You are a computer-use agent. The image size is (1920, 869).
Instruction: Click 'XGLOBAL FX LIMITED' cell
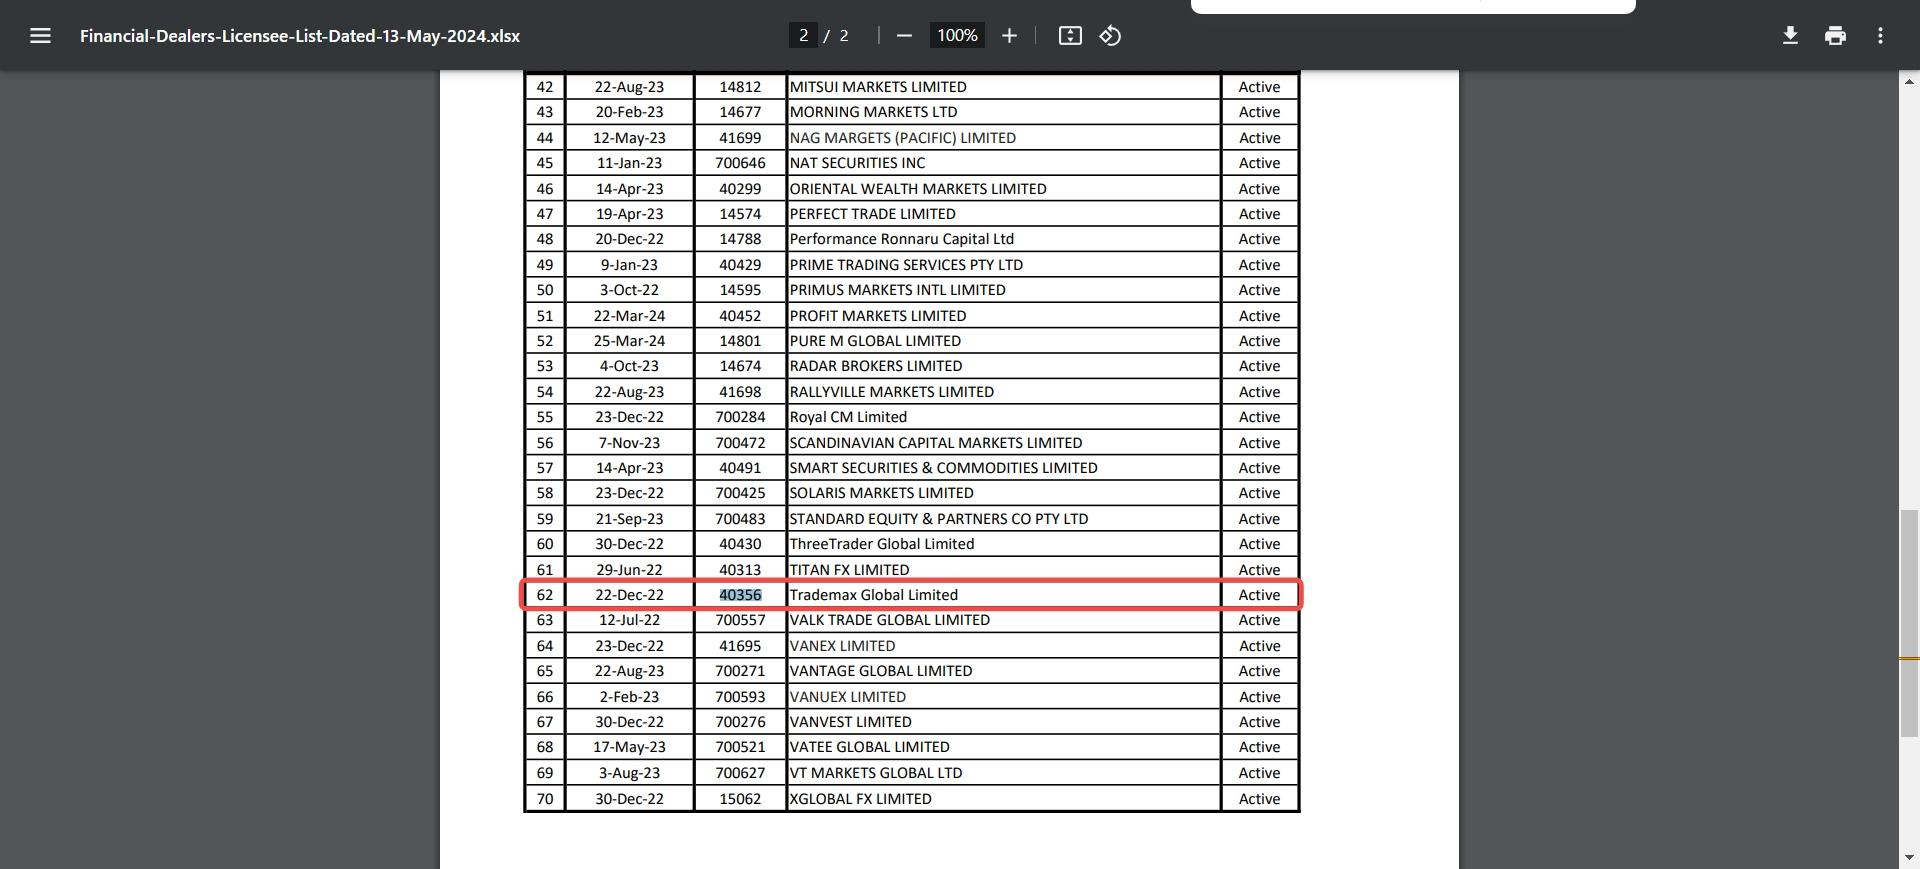click(x=1003, y=799)
